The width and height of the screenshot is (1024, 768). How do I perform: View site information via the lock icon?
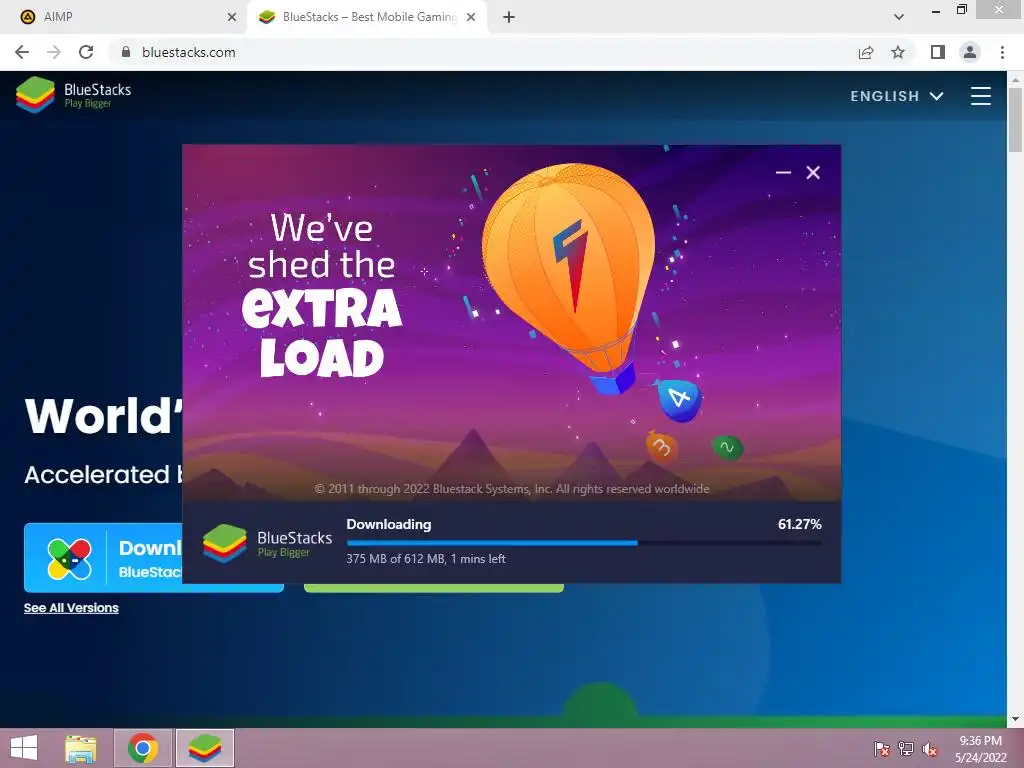click(126, 52)
